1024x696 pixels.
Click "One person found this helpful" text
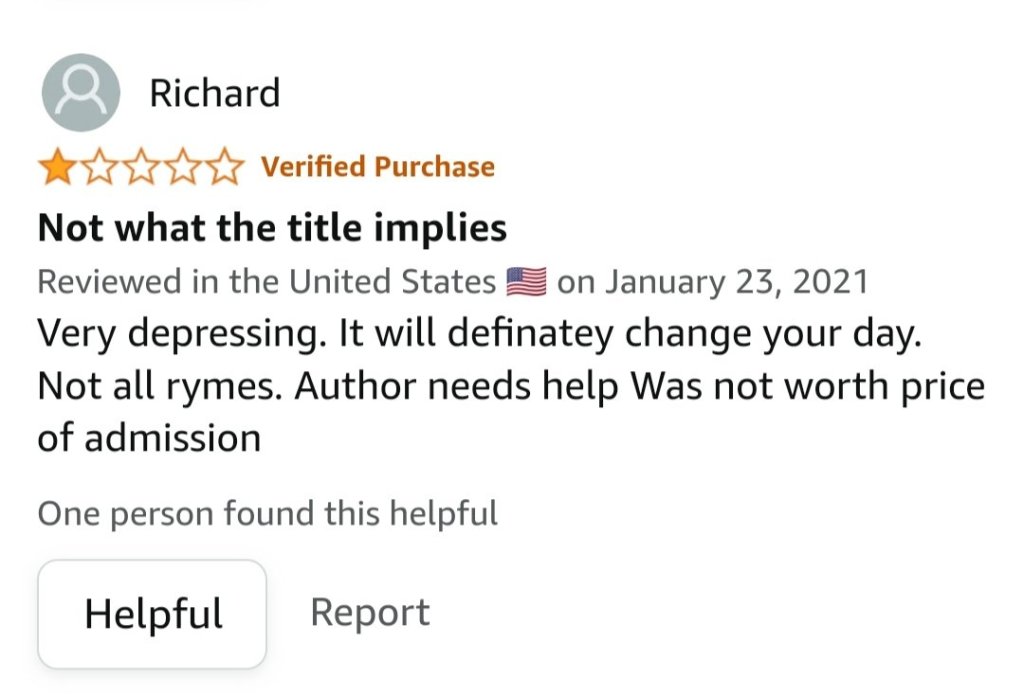click(267, 514)
